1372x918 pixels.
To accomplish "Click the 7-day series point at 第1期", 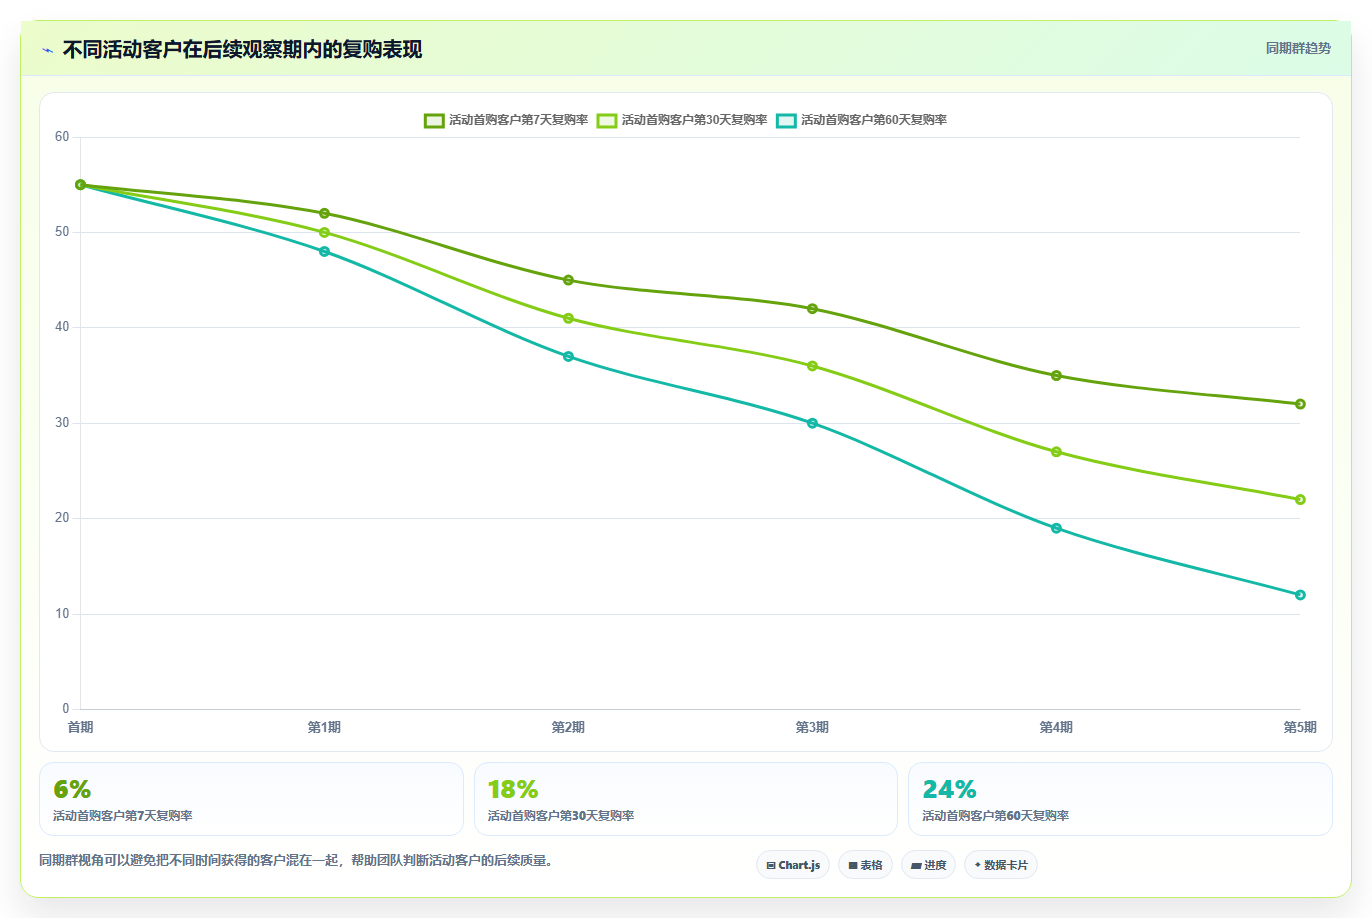I will (324, 213).
